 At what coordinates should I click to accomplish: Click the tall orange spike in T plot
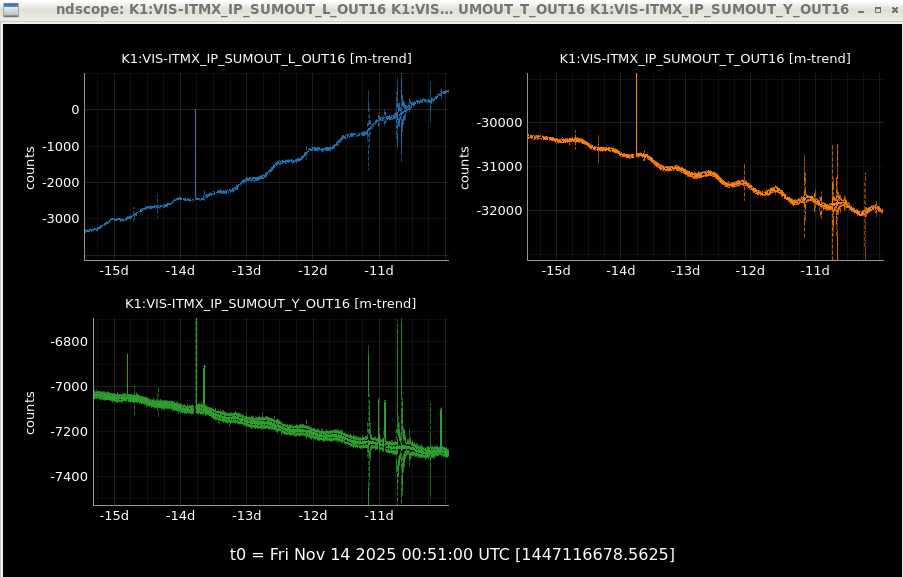[x=636, y=110]
